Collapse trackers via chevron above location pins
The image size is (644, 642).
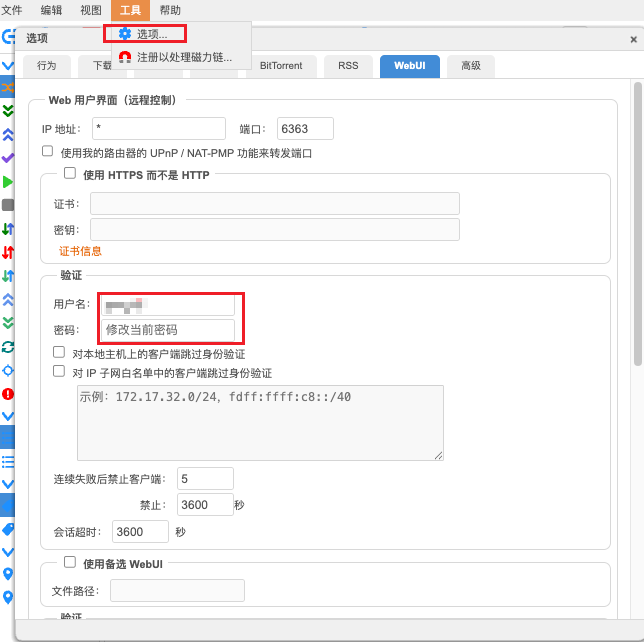pyautogui.click(x=8, y=552)
